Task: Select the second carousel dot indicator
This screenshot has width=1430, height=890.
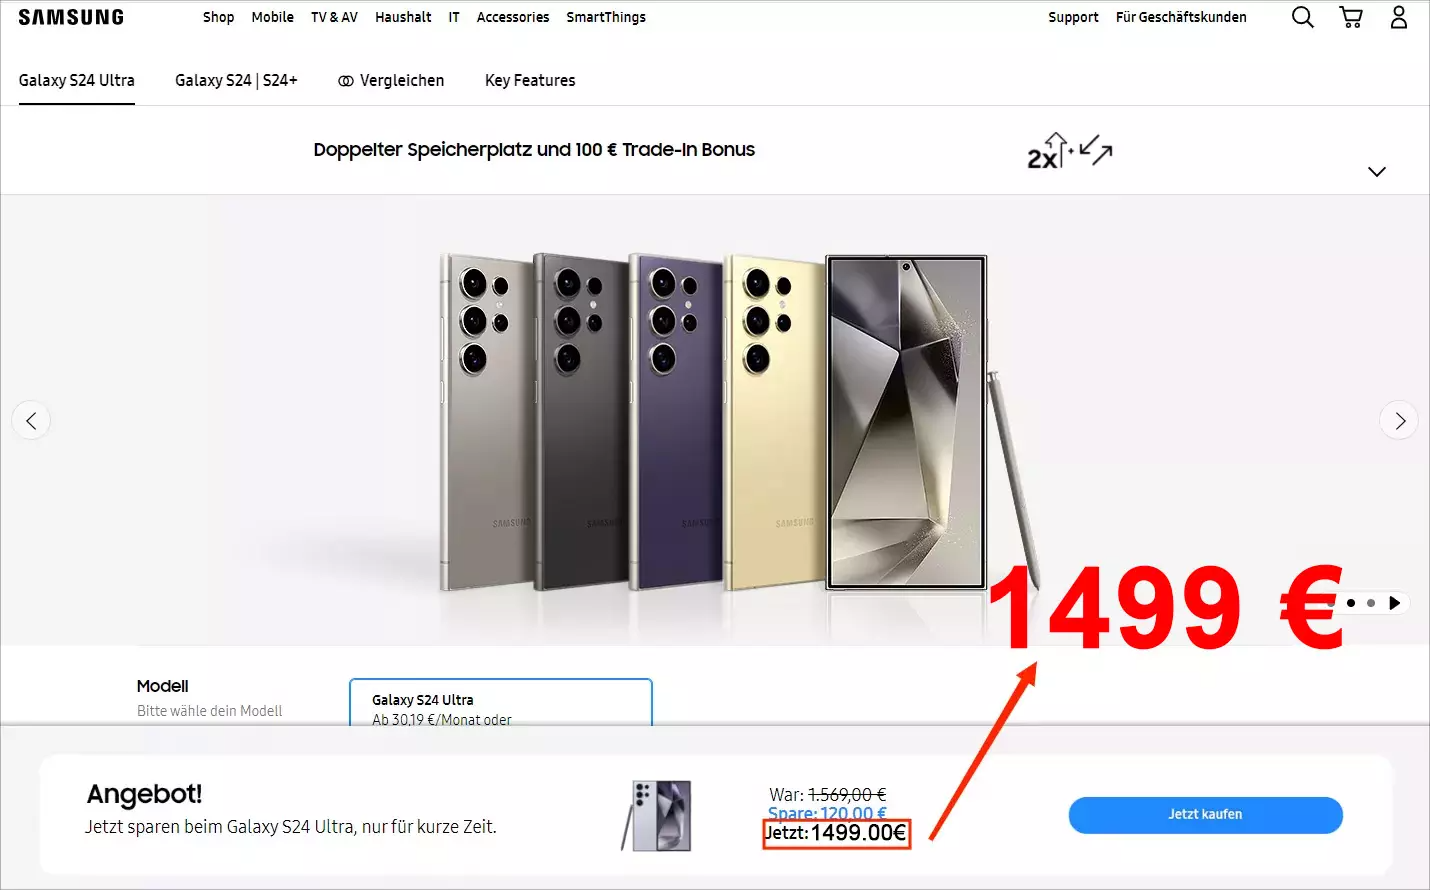Action: [x=1371, y=603]
